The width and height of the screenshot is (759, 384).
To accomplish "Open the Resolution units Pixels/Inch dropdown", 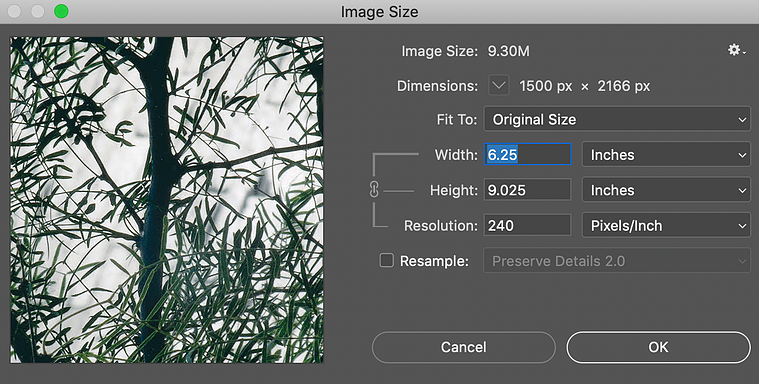I will tap(666, 226).
